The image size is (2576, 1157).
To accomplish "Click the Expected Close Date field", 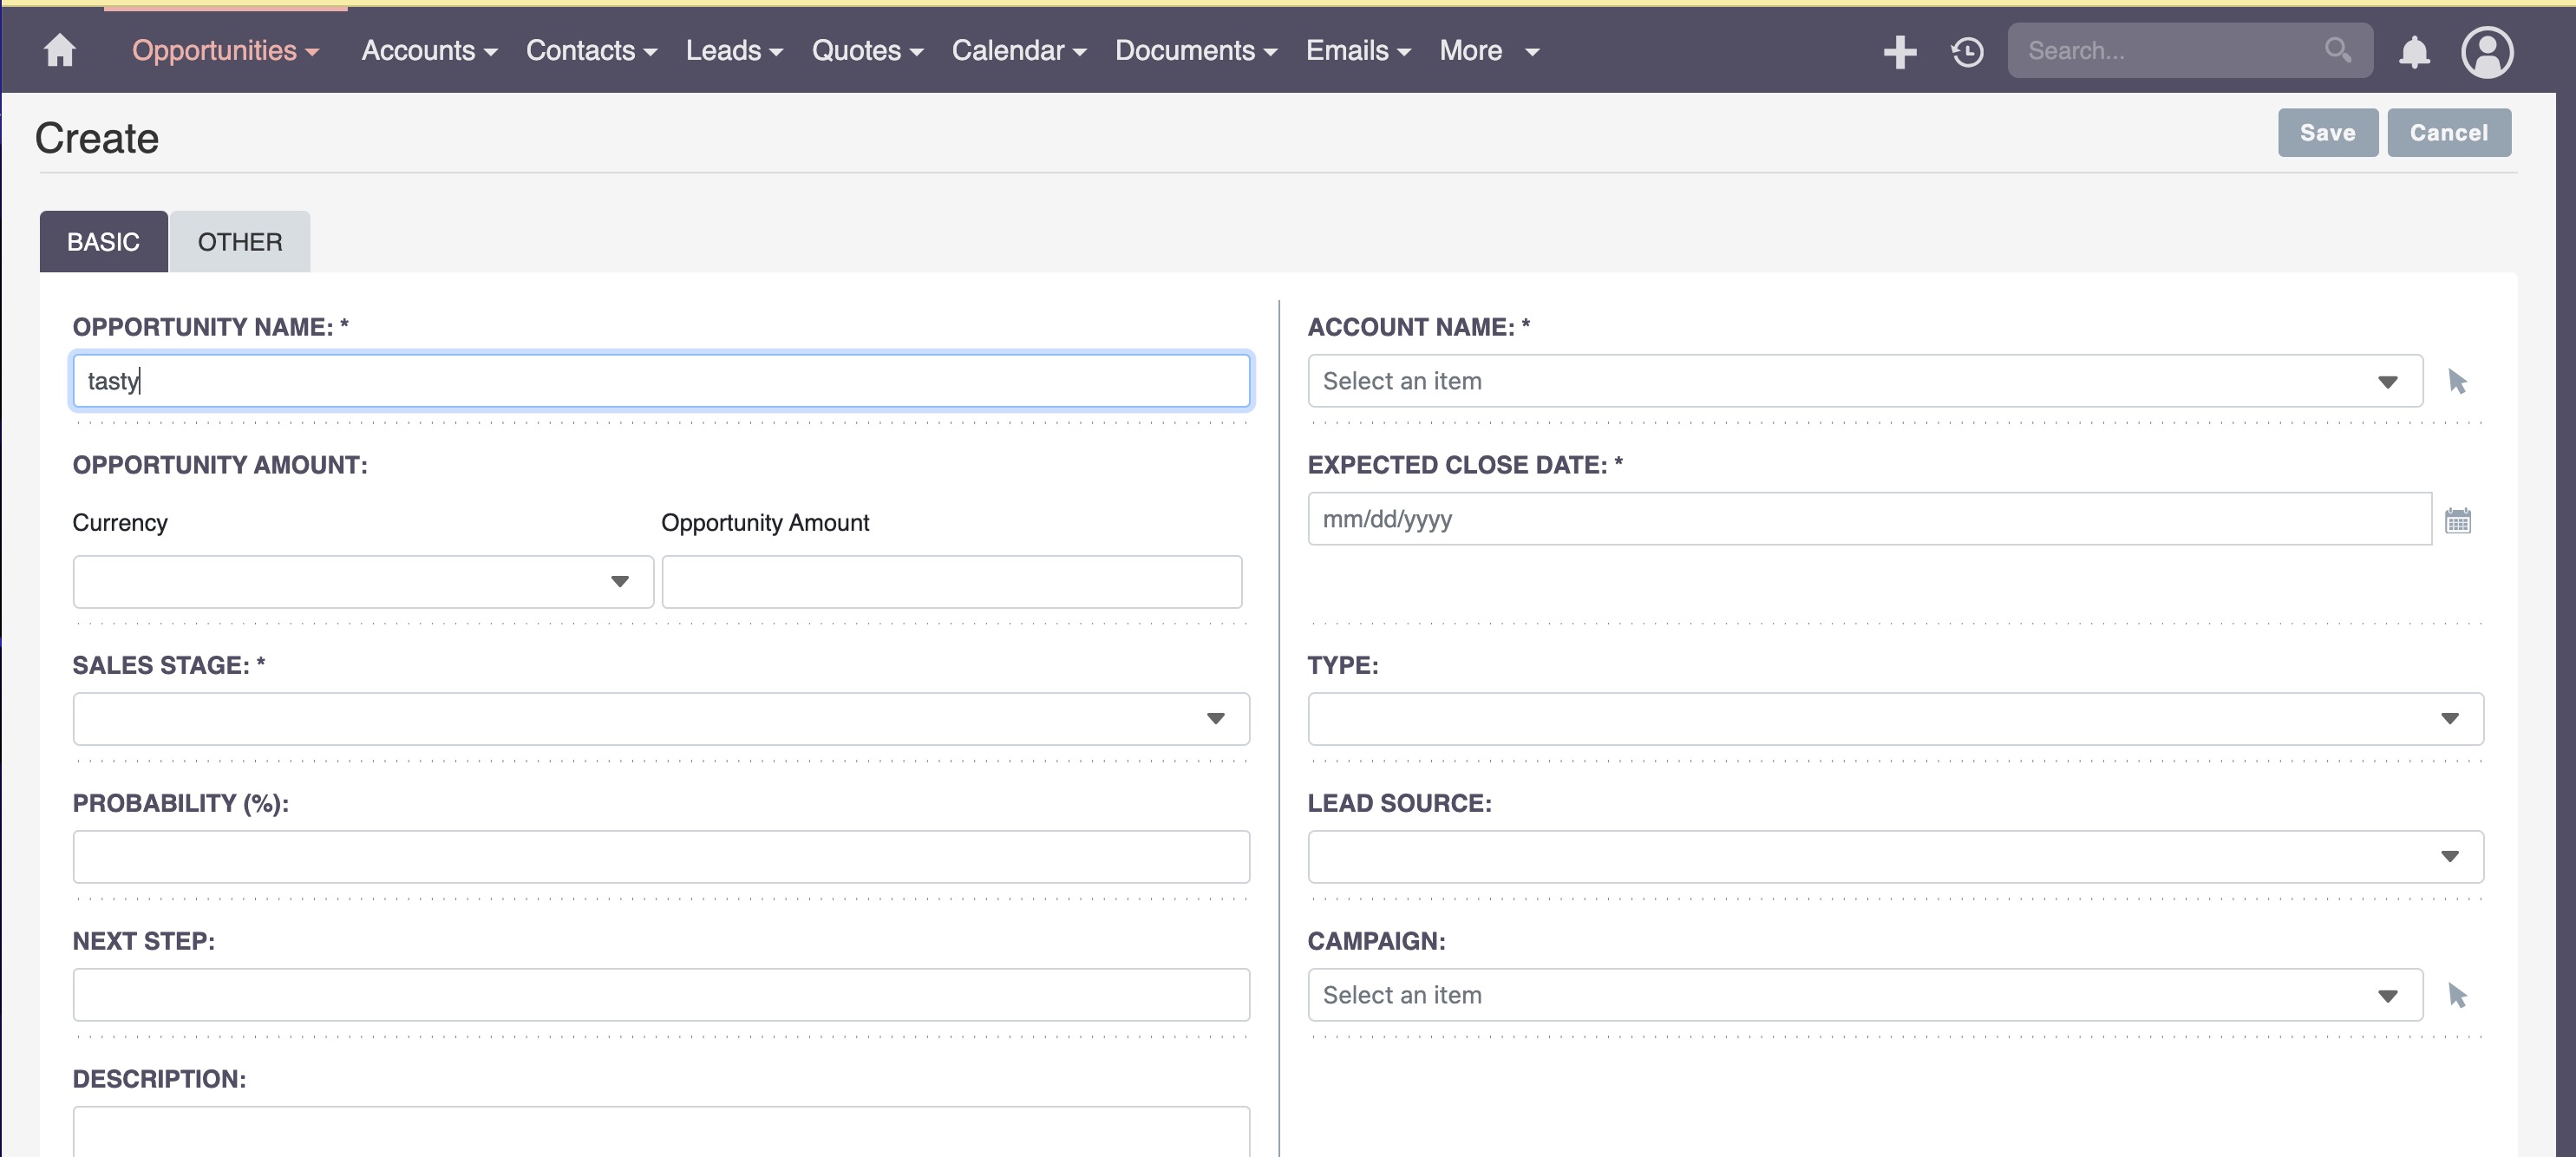I will tap(1869, 519).
